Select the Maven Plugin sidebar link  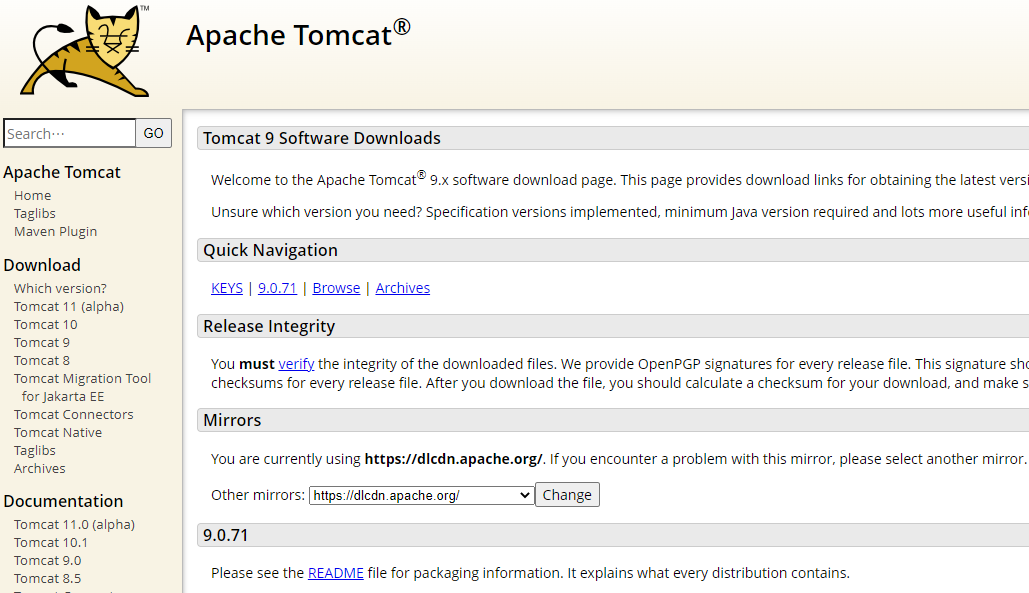55,231
